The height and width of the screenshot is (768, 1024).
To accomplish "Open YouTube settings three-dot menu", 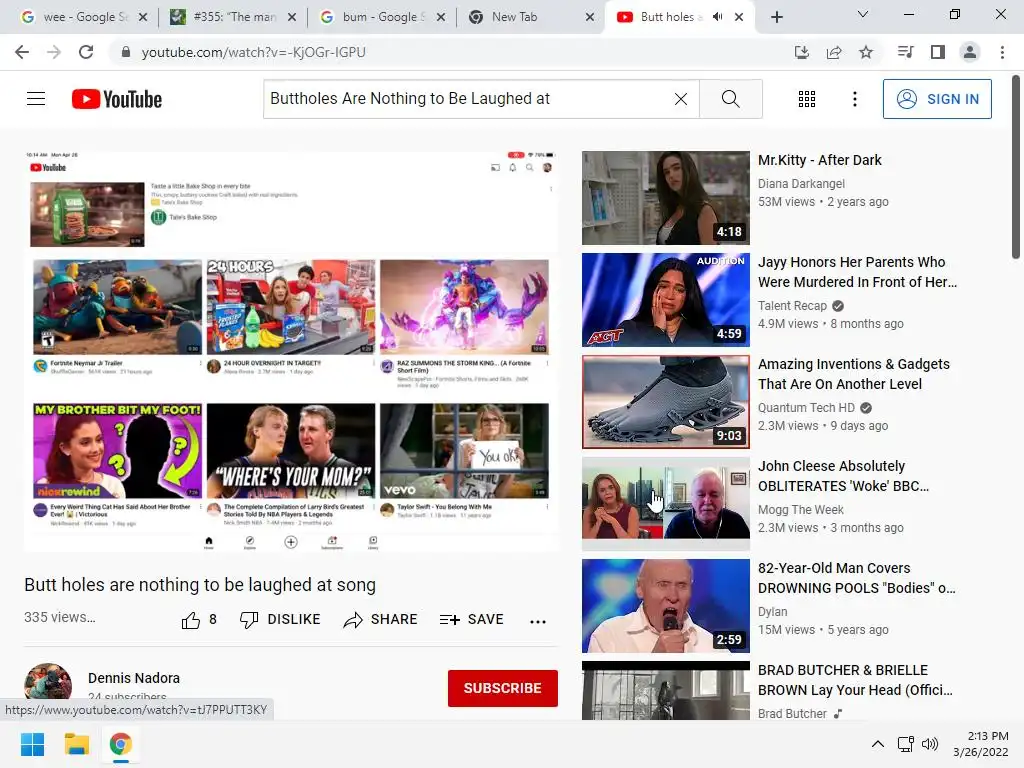I will pyautogui.click(x=854, y=99).
